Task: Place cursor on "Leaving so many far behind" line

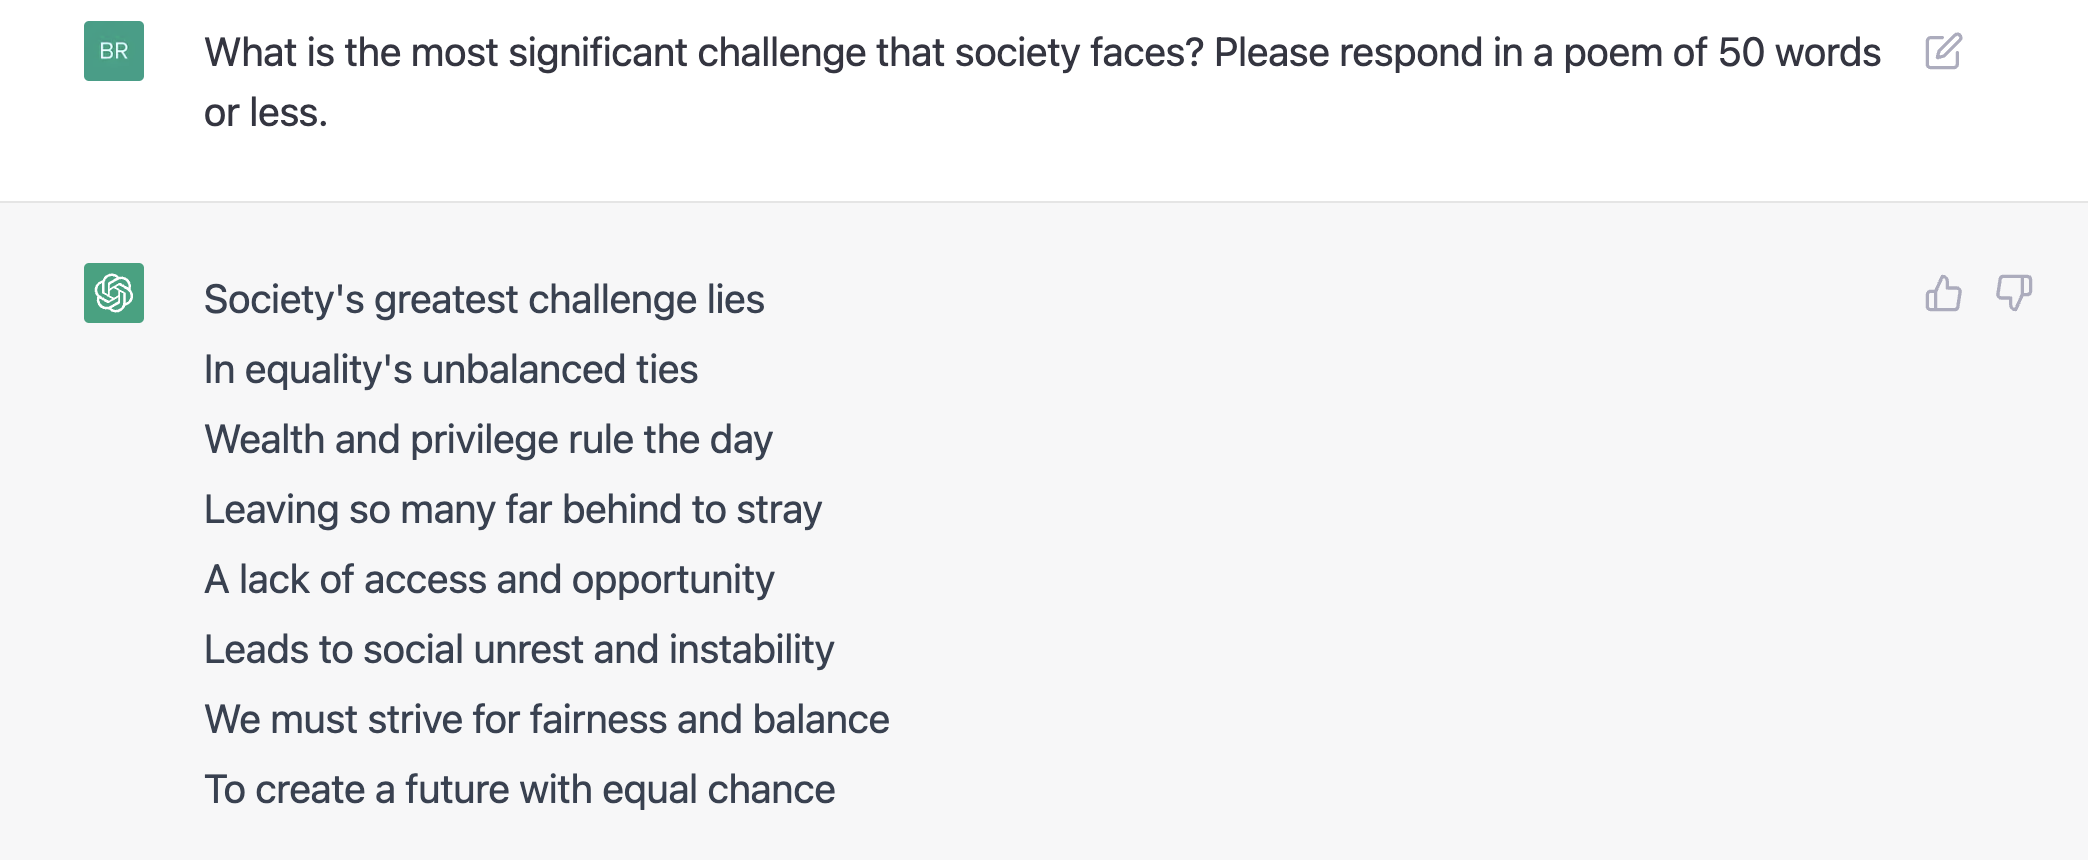Action: [512, 510]
